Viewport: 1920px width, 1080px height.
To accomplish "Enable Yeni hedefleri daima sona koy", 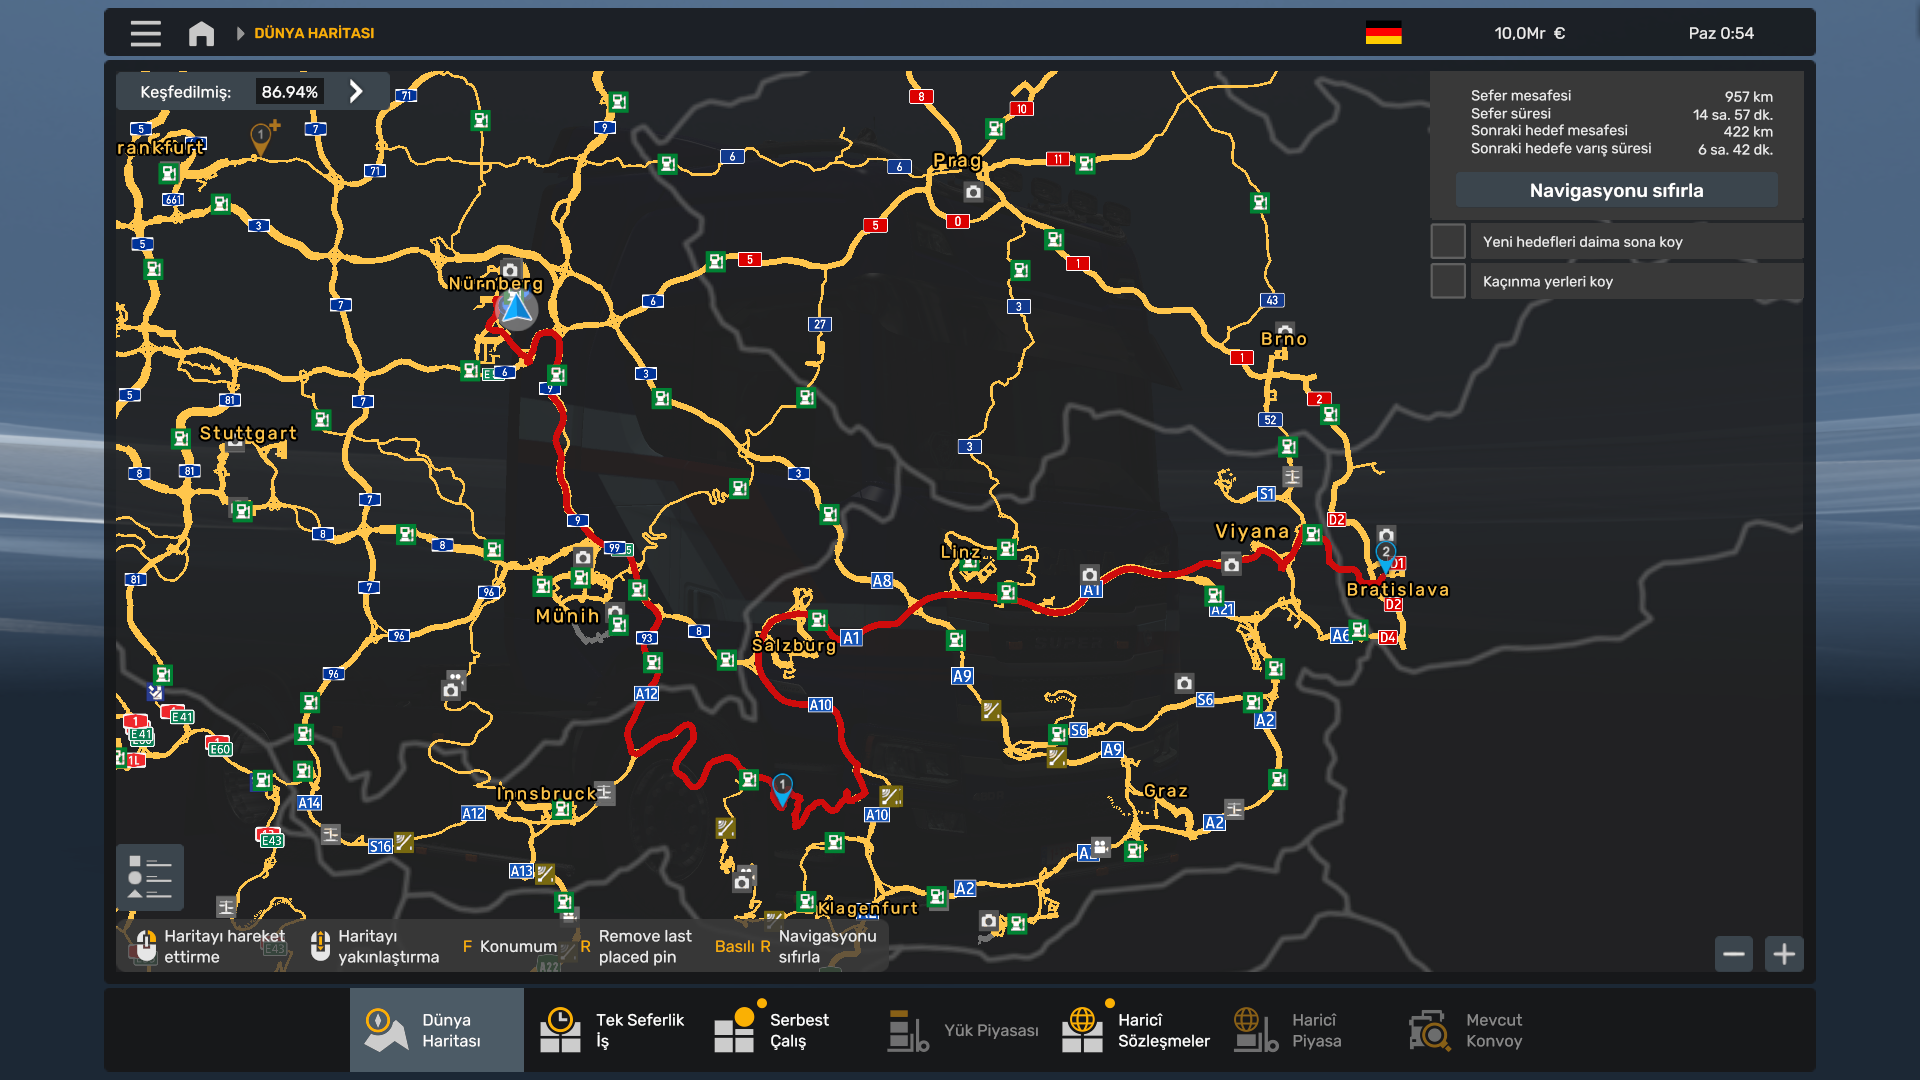I will (x=1447, y=241).
